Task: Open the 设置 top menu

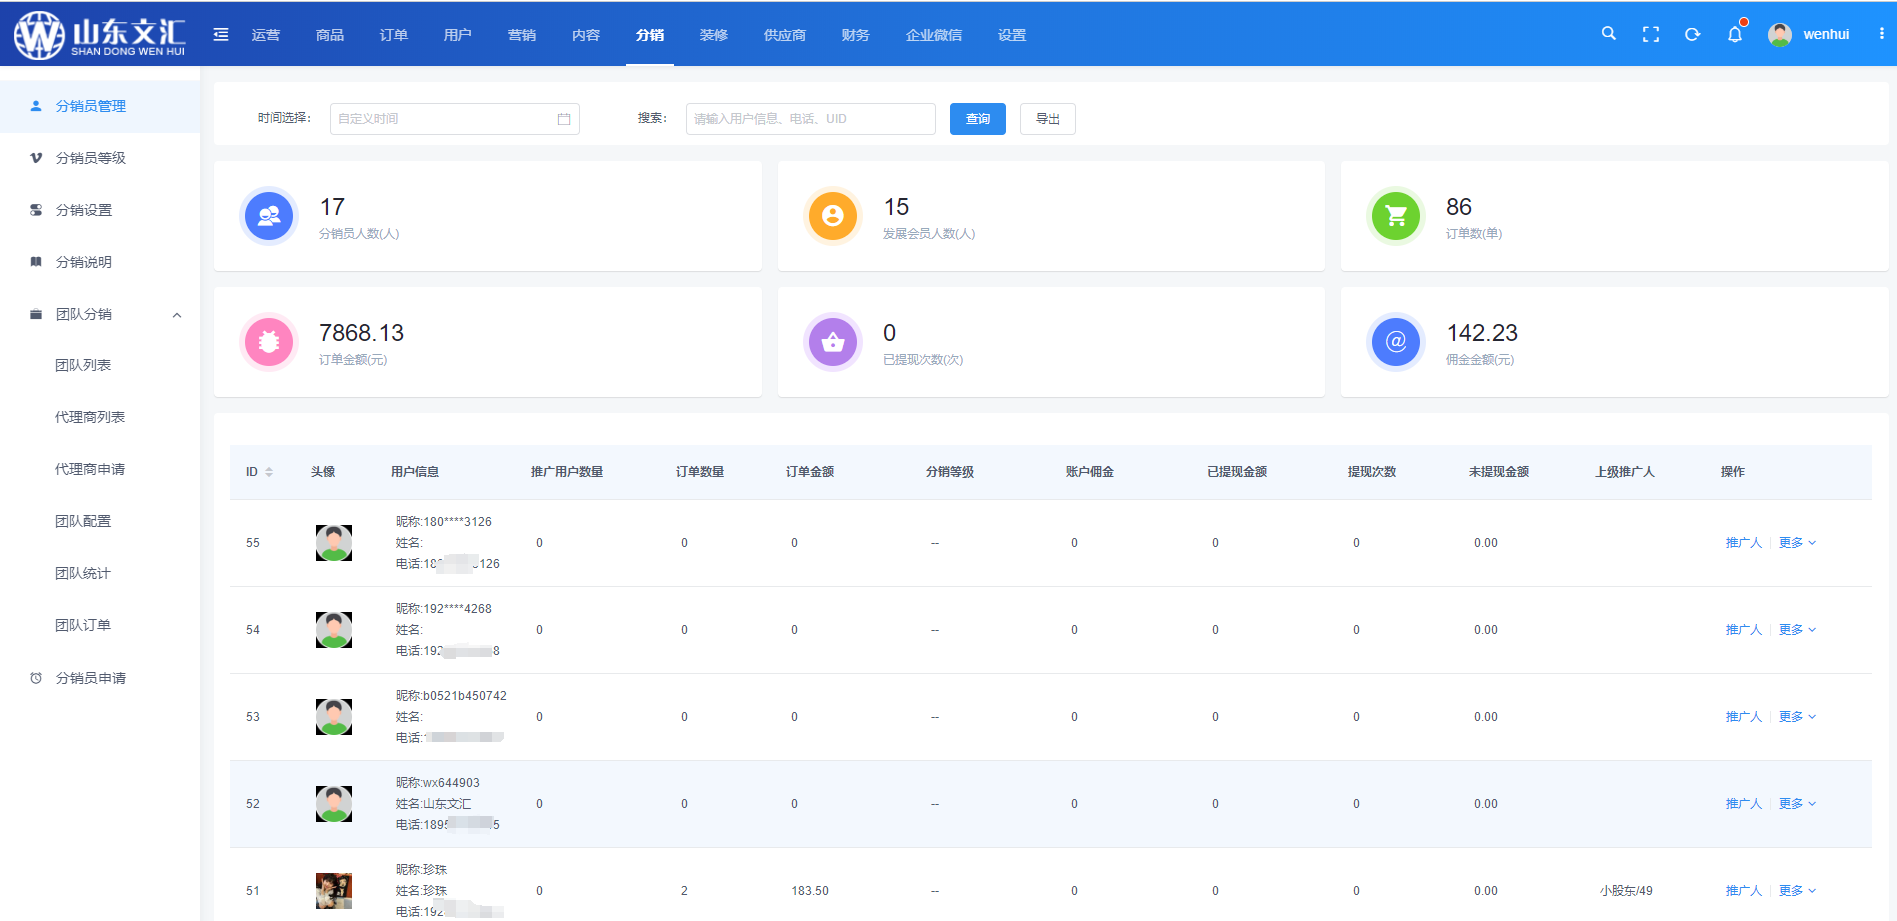Action: tap(1012, 35)
